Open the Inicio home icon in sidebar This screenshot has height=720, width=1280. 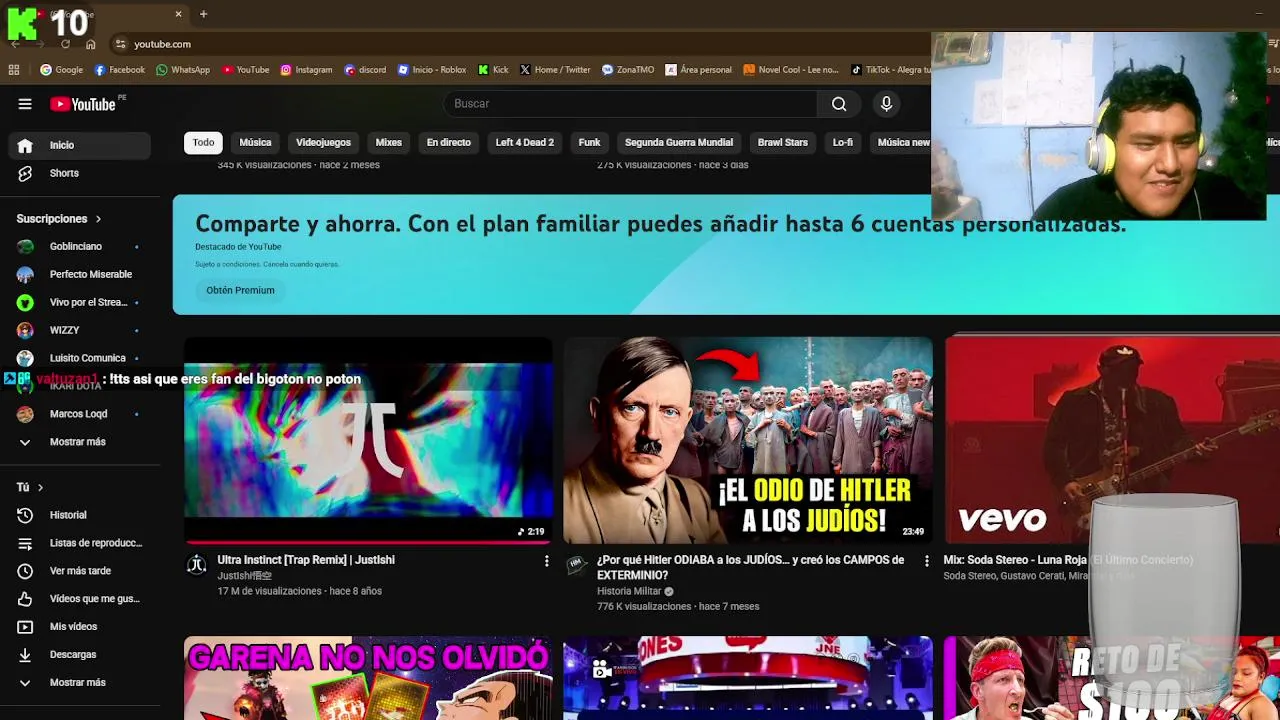point(25,145)
